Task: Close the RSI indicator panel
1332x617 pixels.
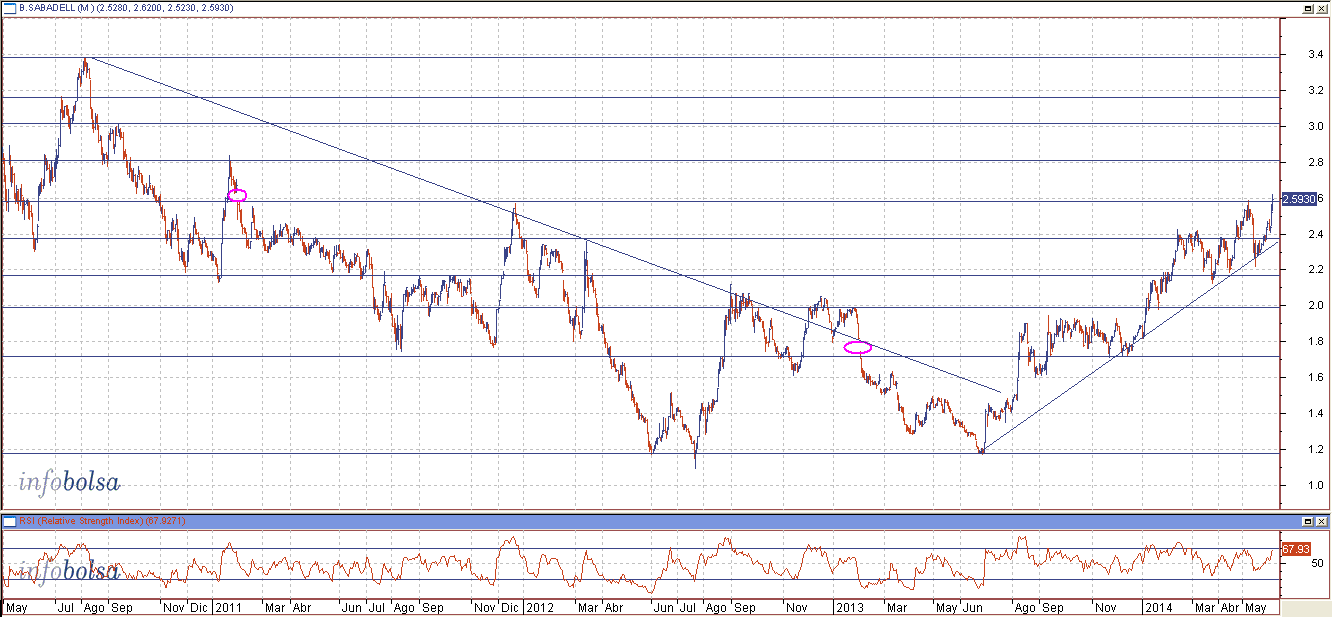Action: click(1322, 522)
